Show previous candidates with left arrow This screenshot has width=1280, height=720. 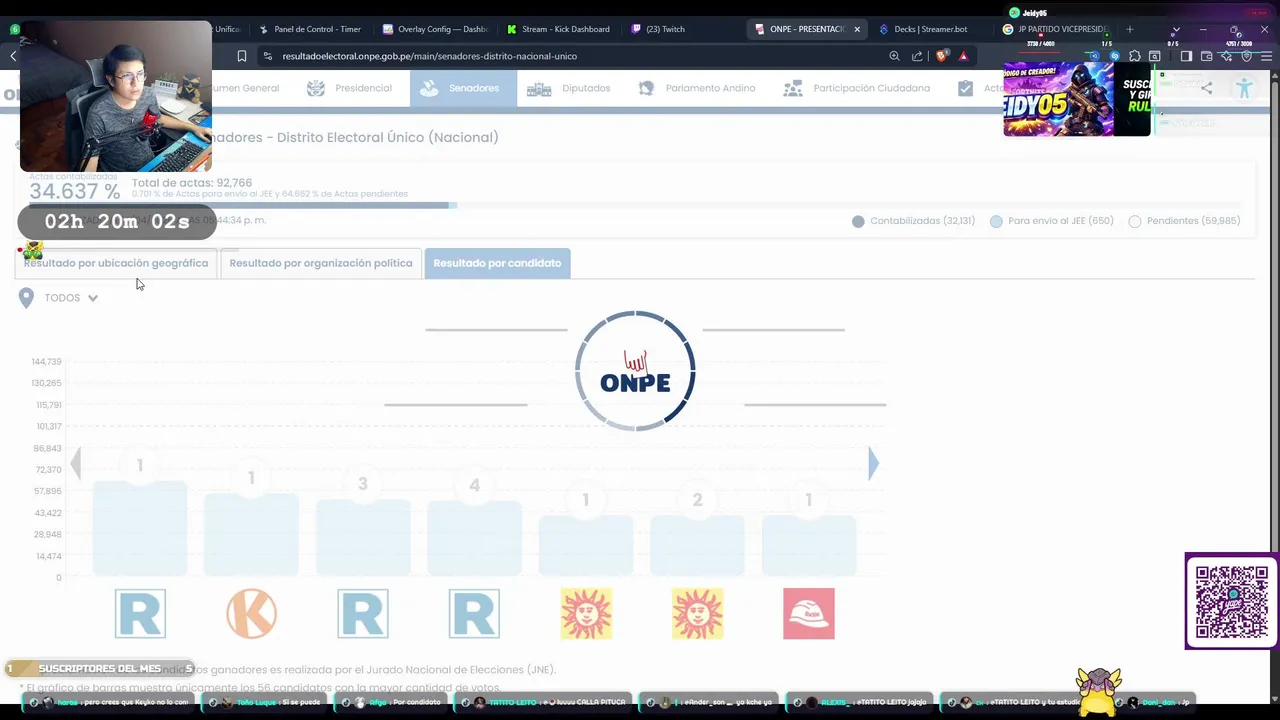[x=76, y=463]
